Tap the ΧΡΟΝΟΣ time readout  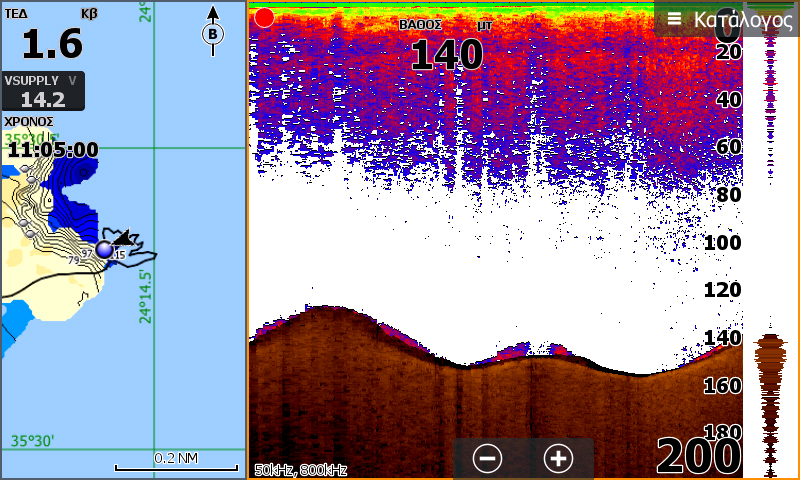[51, 140]
